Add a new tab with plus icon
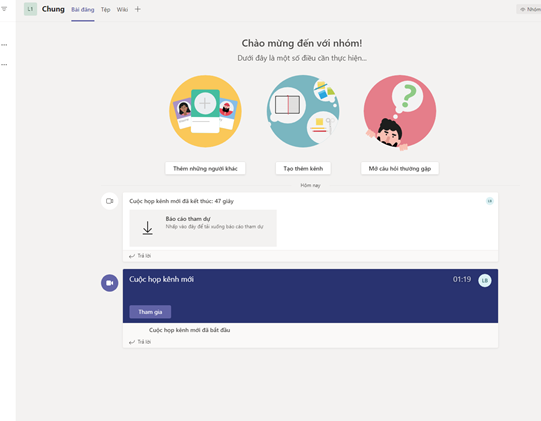 (138, 9)
